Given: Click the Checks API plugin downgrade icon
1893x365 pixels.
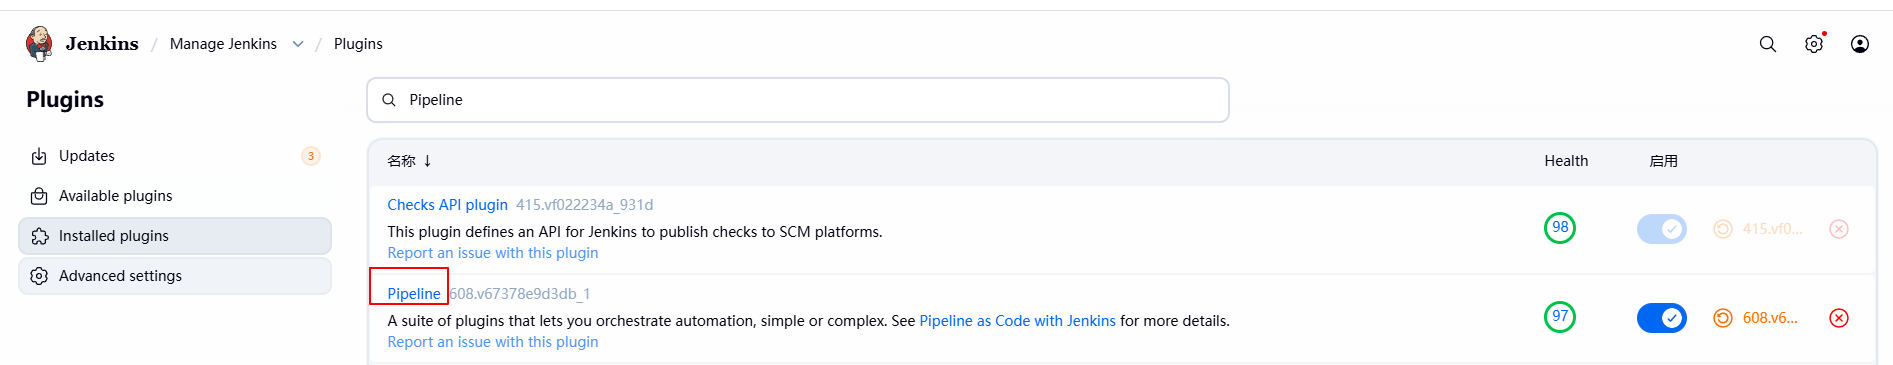Looking at the screenshot, I should pos(1722,229).
